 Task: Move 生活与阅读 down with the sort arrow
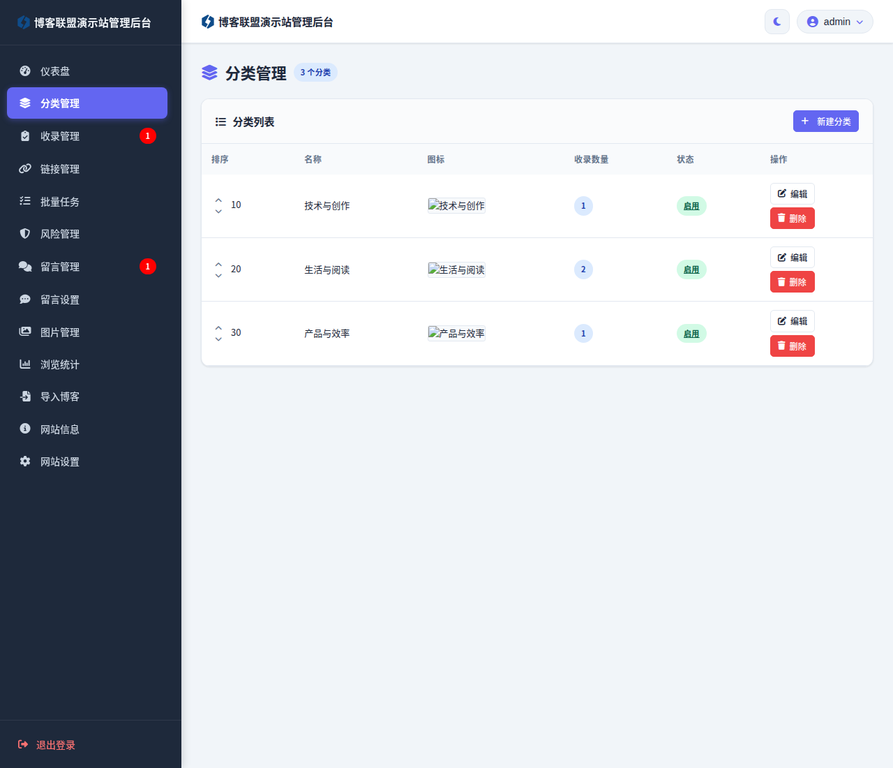219,276
